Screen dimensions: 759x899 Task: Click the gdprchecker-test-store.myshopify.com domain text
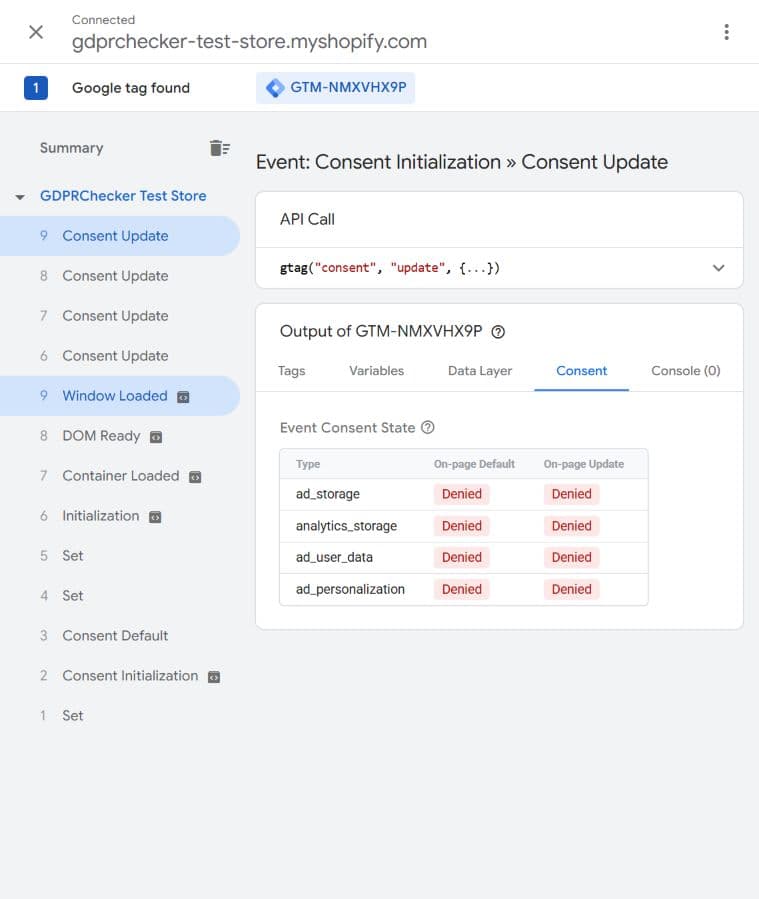click(x=249, y=42)
